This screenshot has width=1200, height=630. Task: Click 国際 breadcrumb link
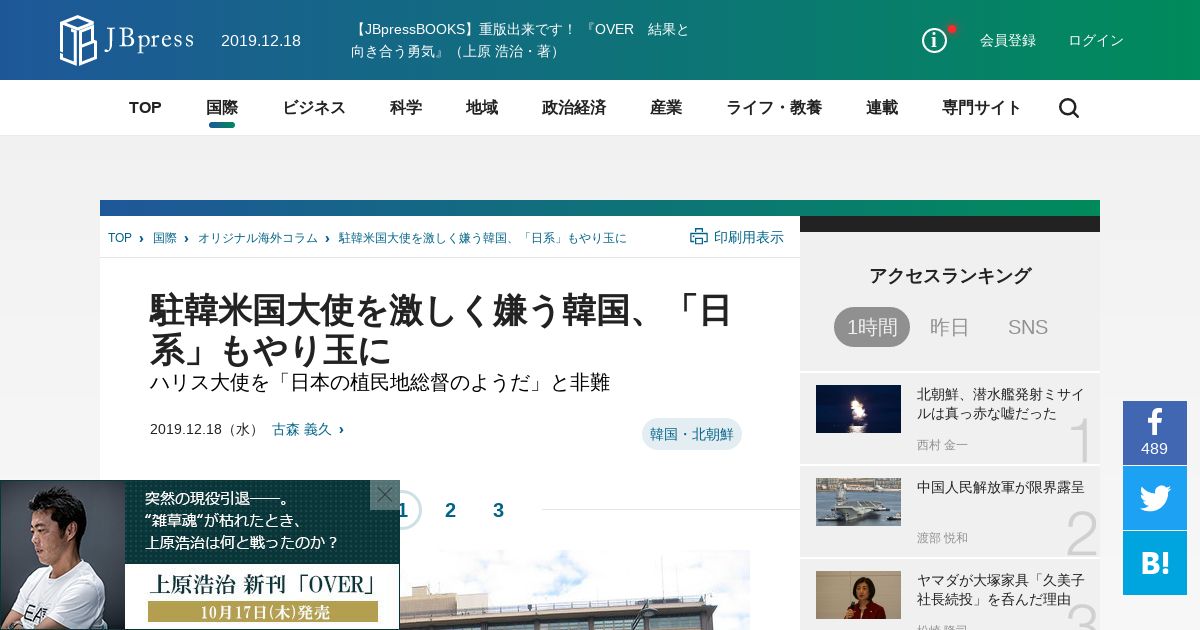[165, 238]
